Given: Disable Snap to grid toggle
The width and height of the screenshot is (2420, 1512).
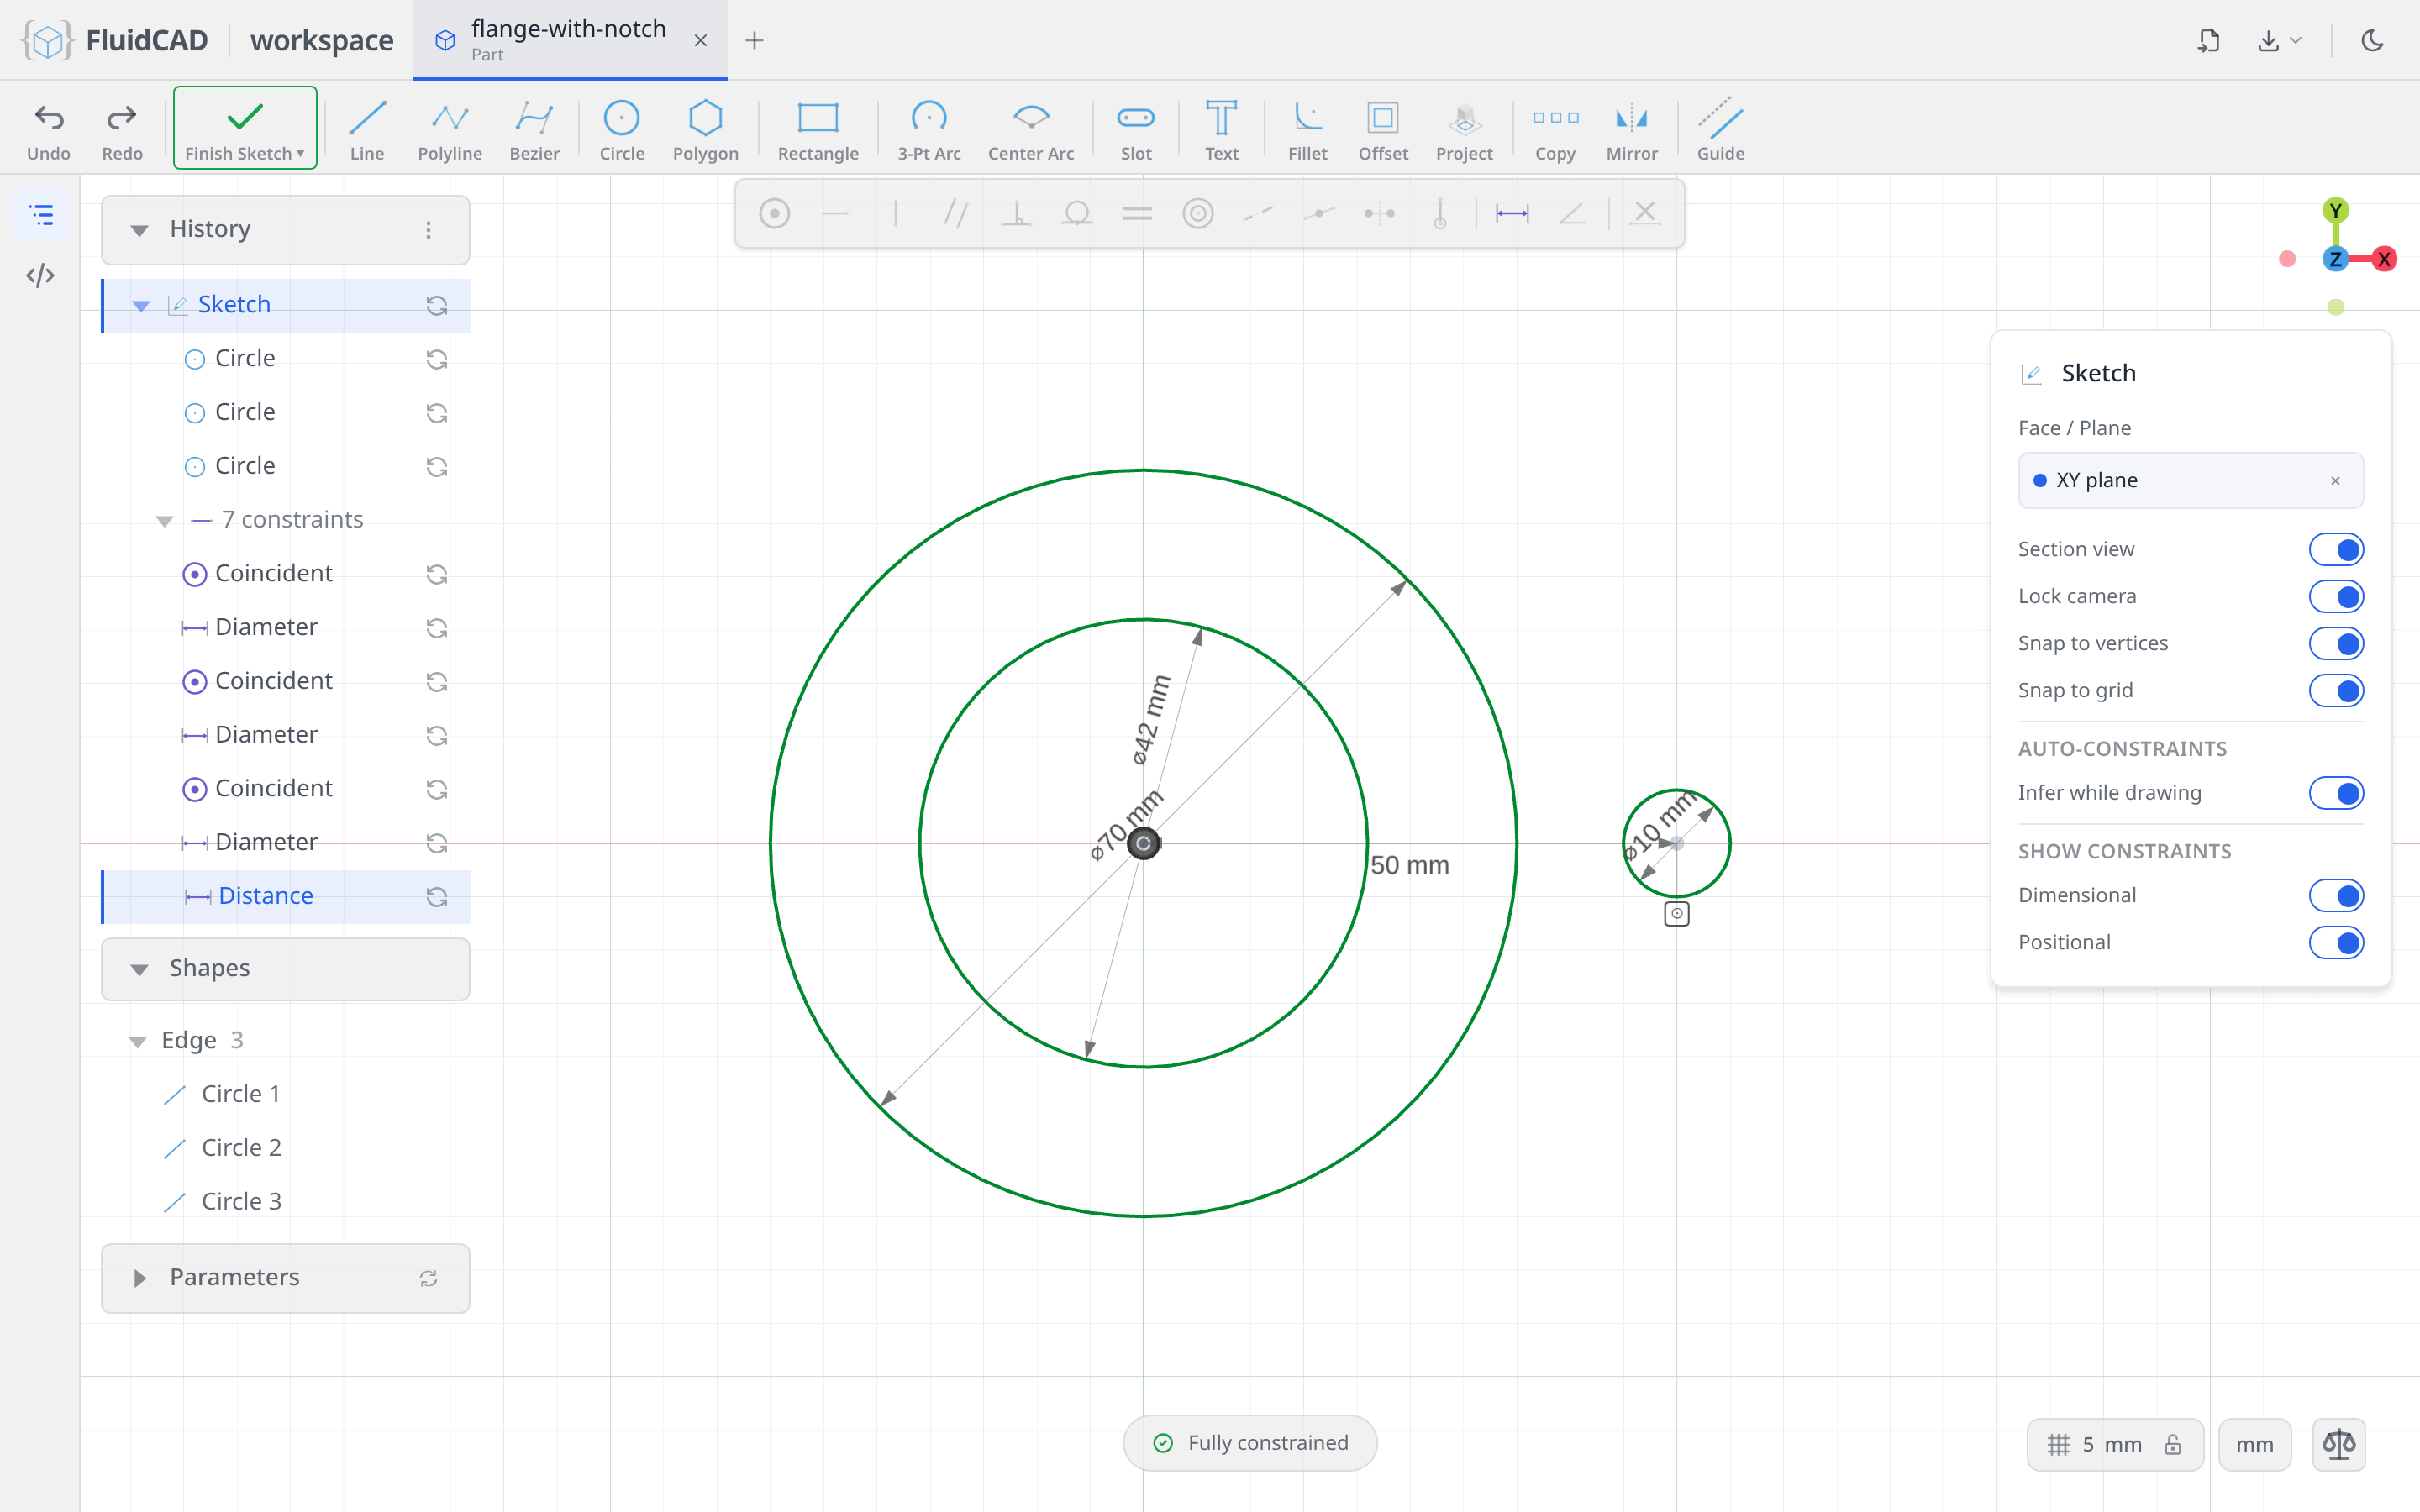Looking at the screenshot, I should [2336, 690].
